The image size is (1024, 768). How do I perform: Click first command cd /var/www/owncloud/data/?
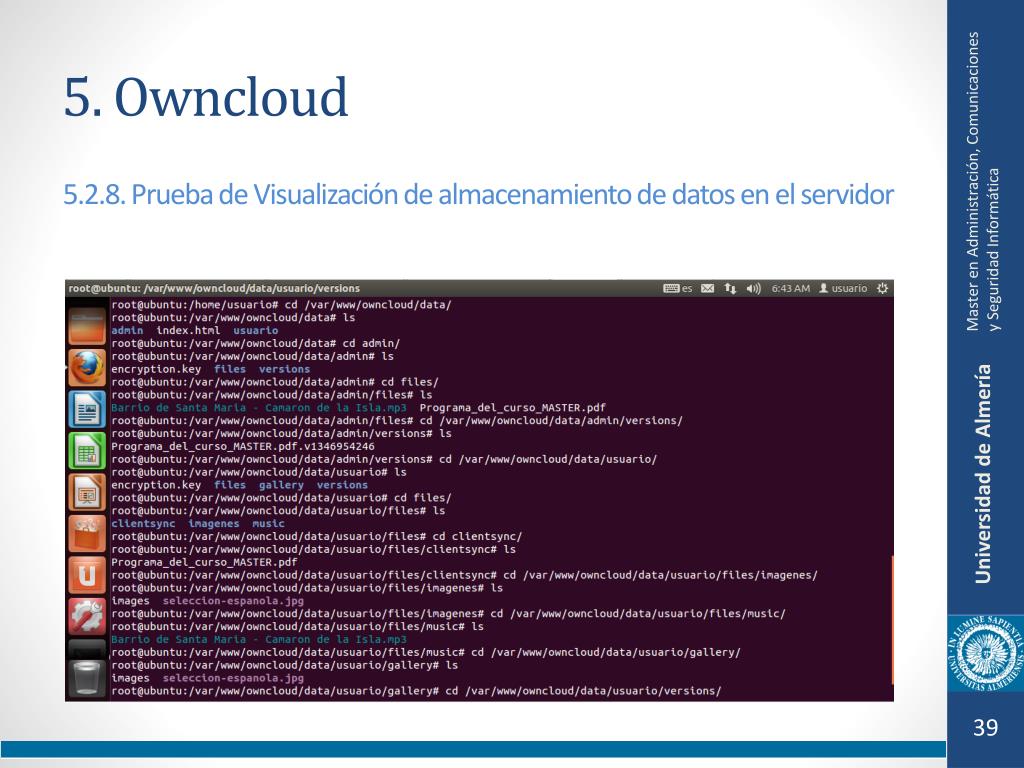(x=281, y=305)
